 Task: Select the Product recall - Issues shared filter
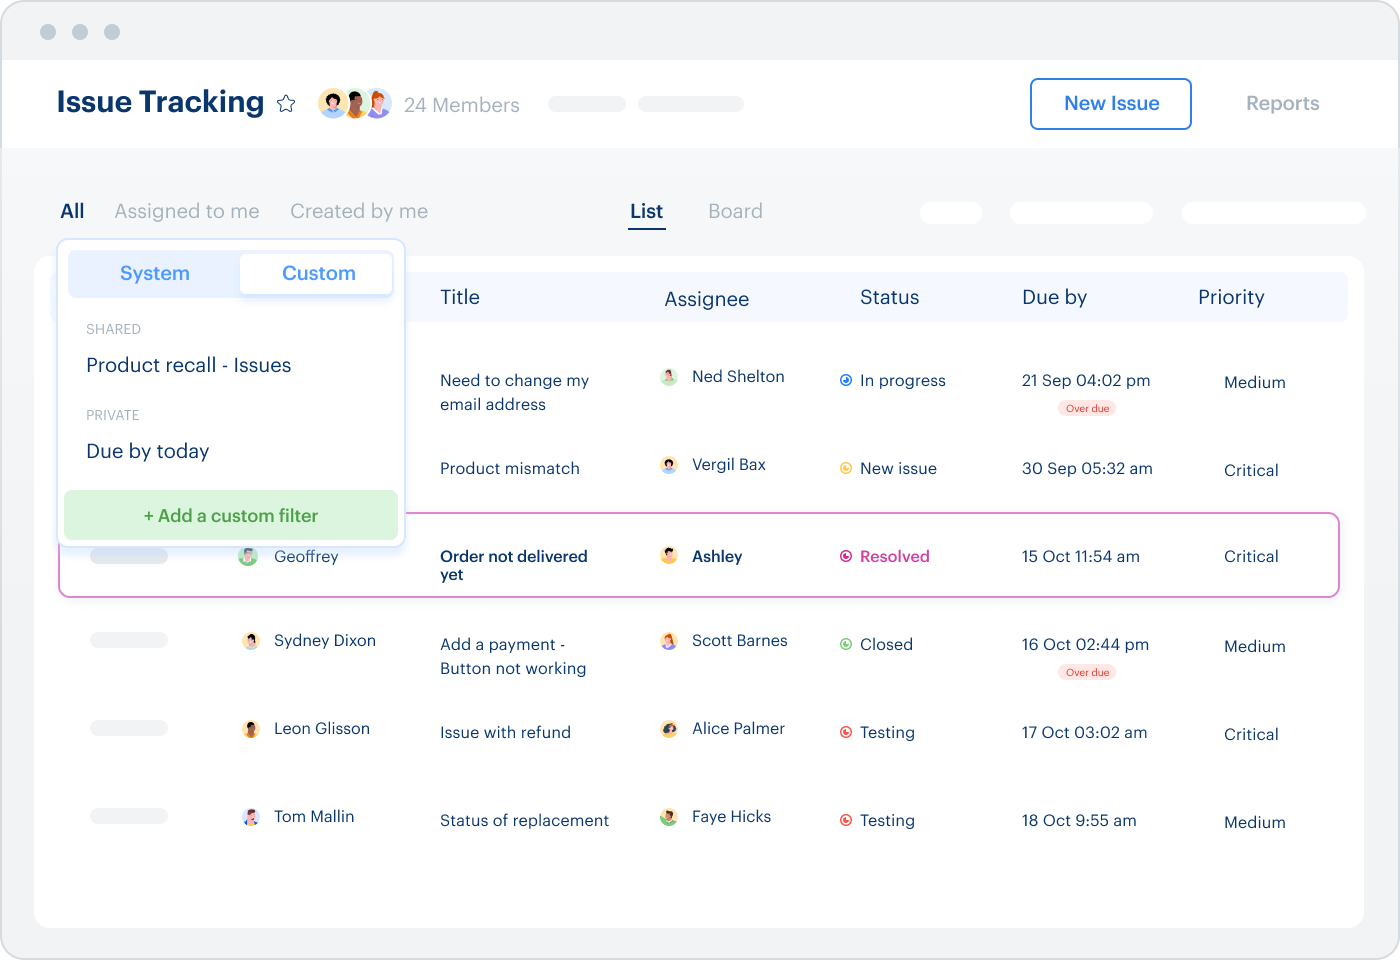click(x=188, y=365)
